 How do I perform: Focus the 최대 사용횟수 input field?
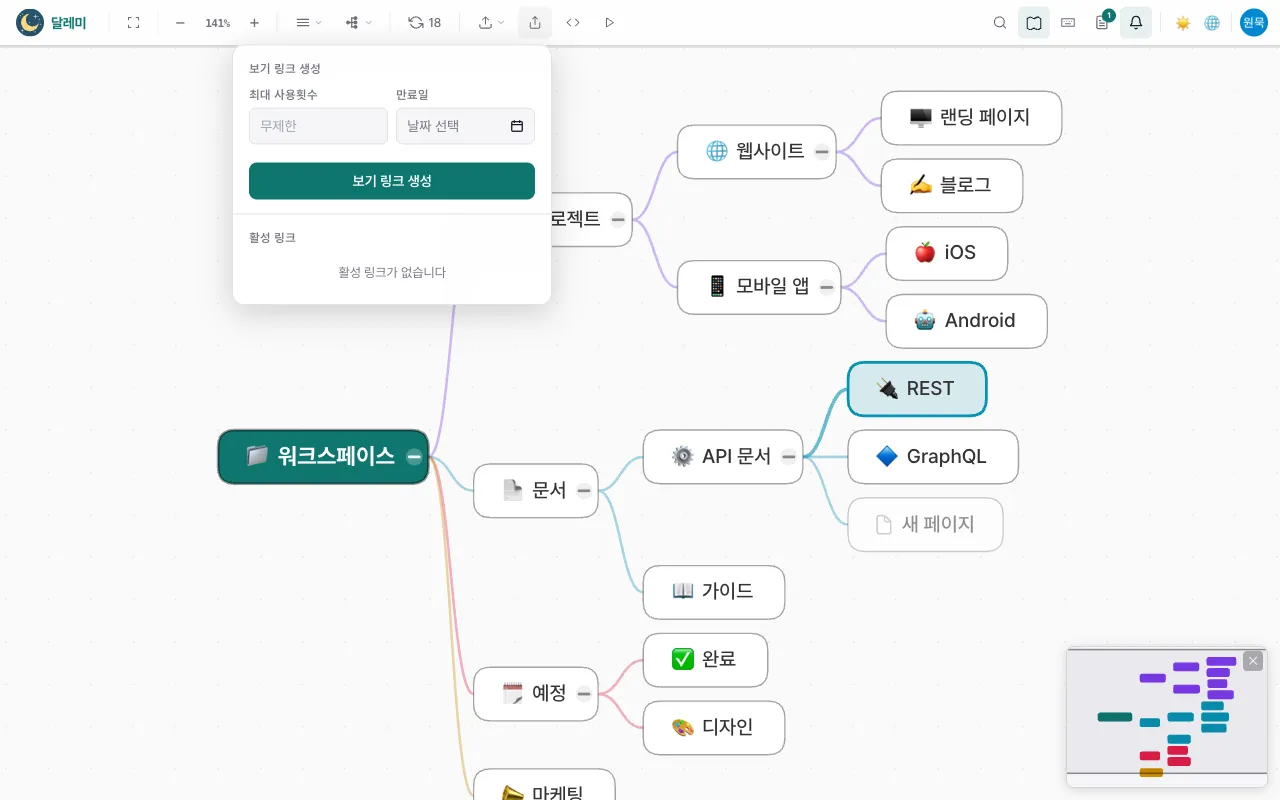318,126
